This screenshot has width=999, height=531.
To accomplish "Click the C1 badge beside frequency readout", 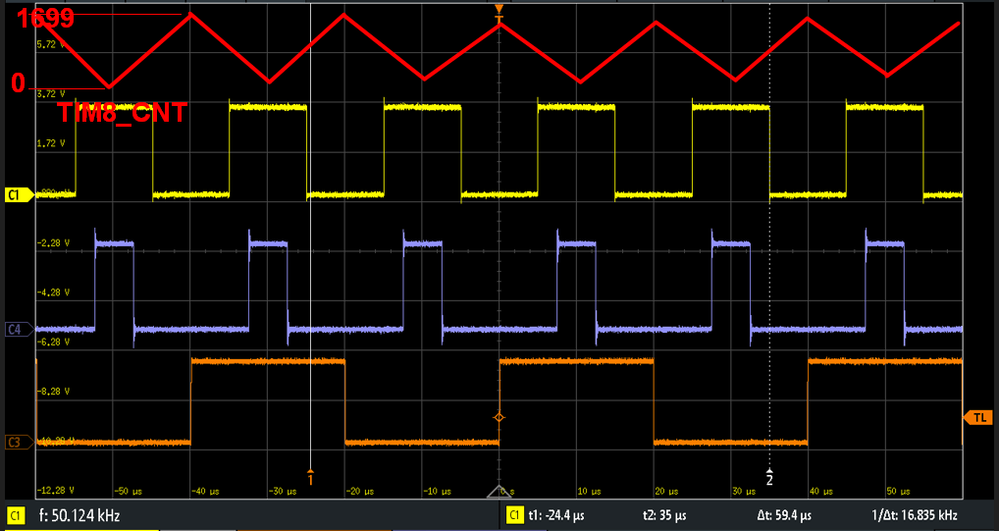I will 16,515.
